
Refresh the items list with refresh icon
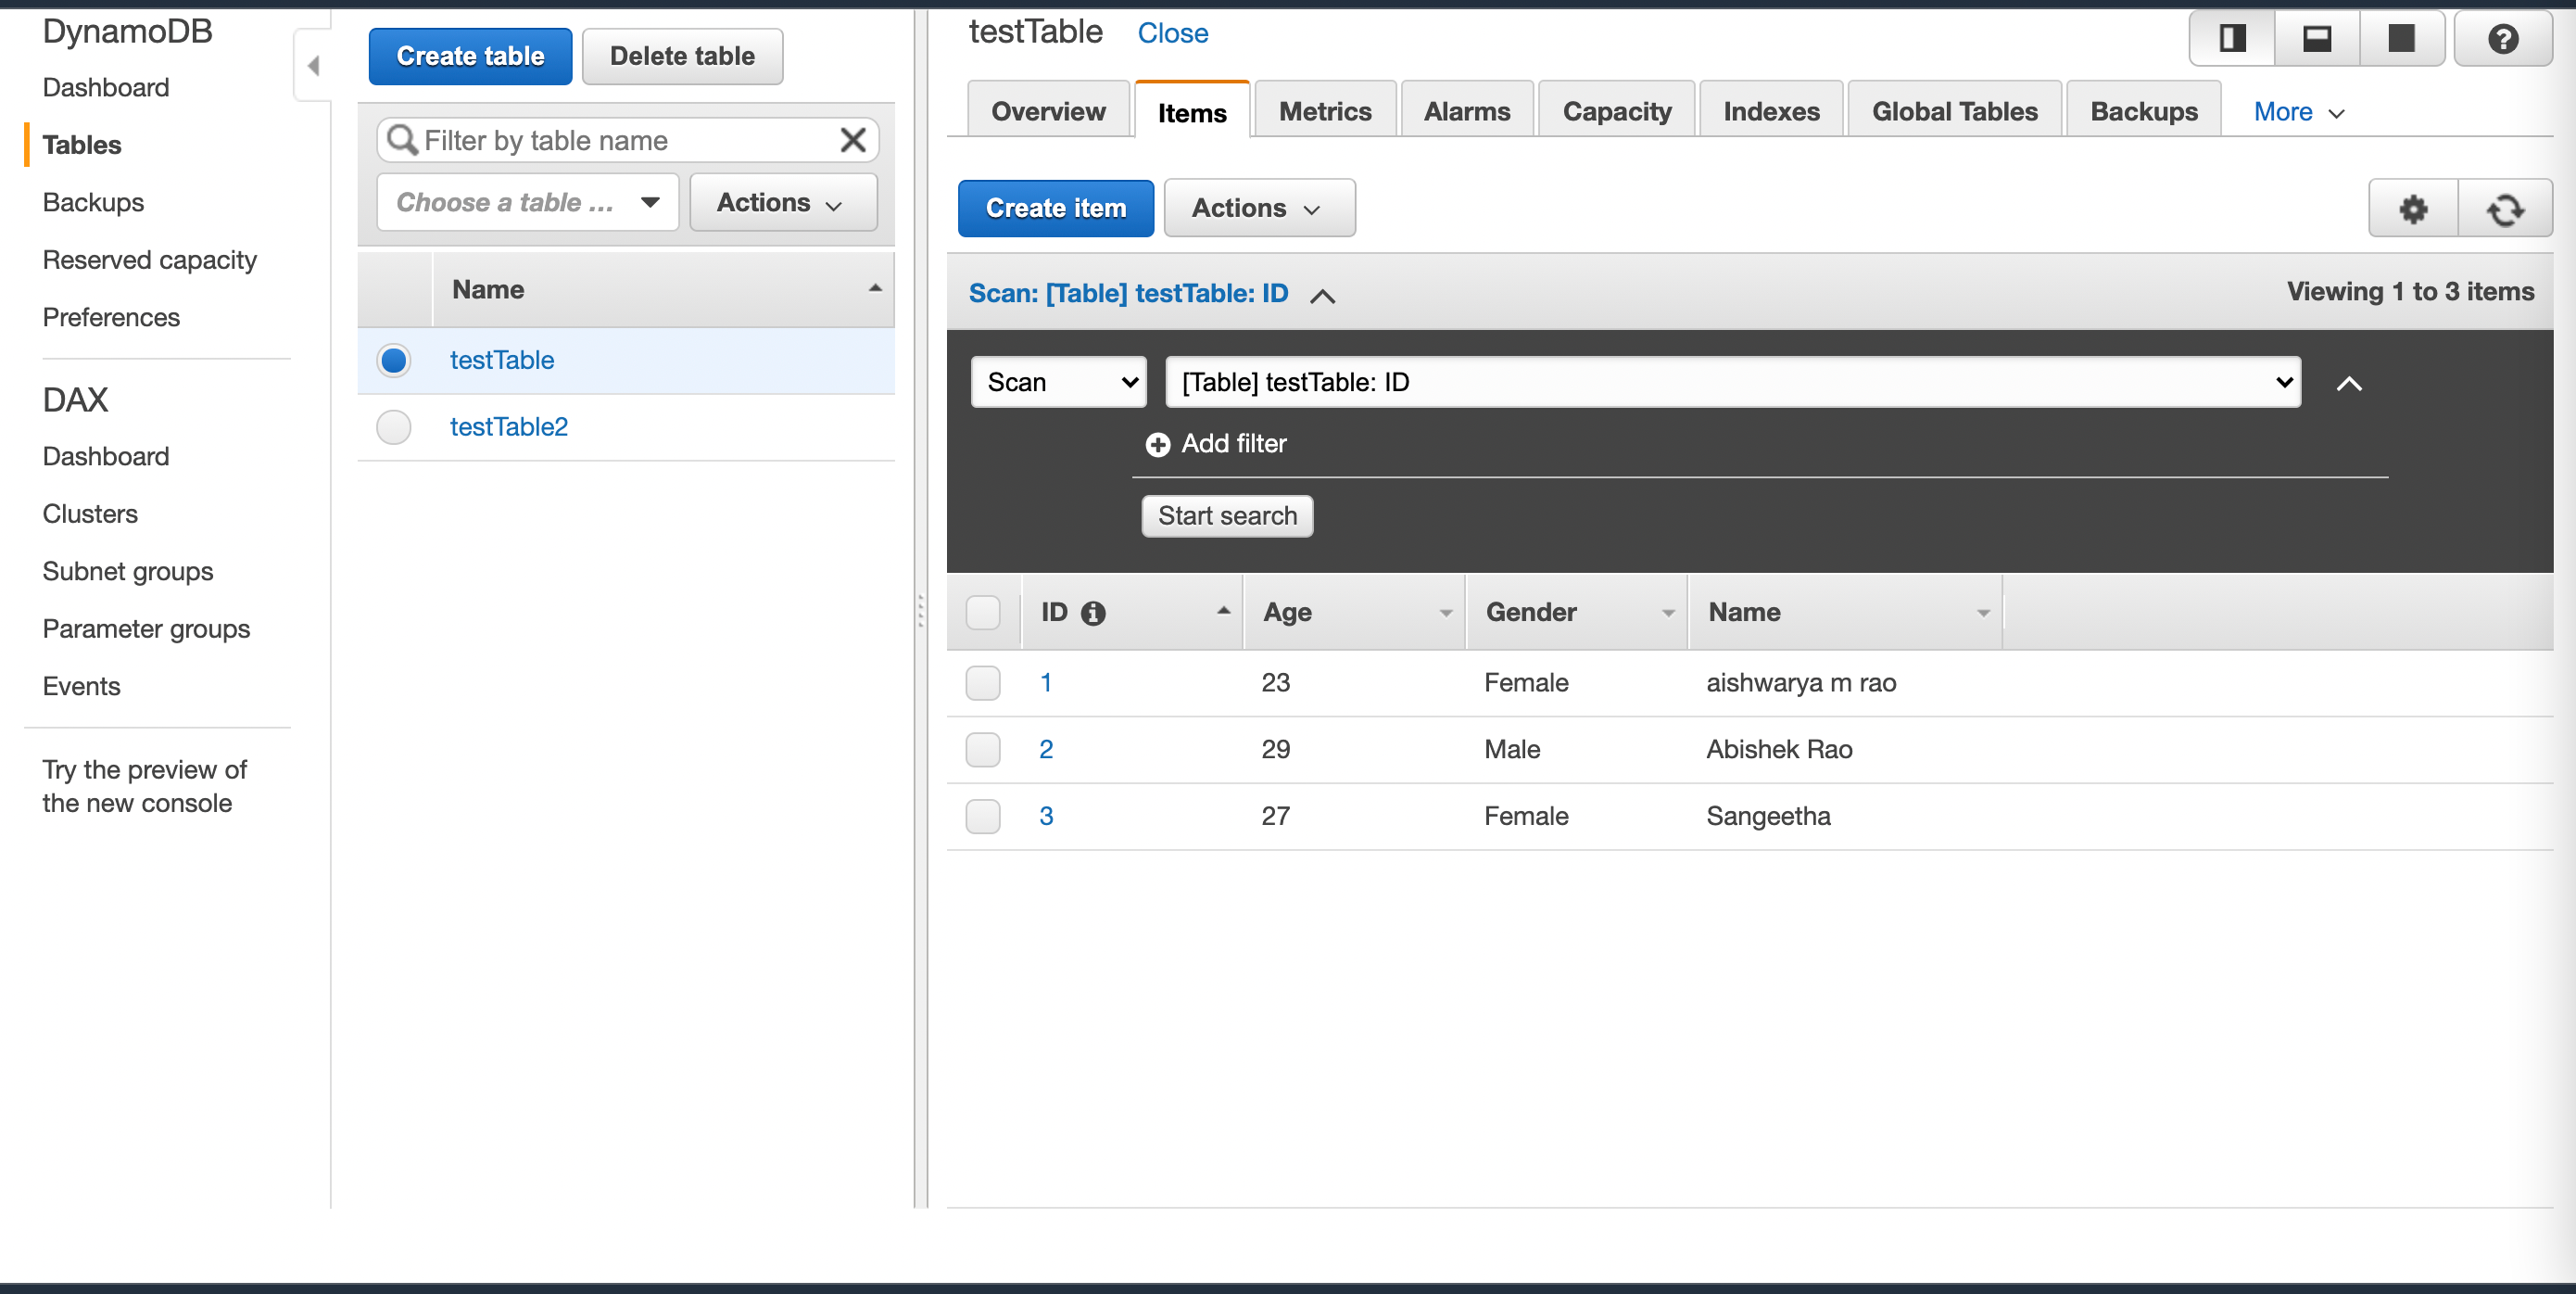coord(2504,208)
